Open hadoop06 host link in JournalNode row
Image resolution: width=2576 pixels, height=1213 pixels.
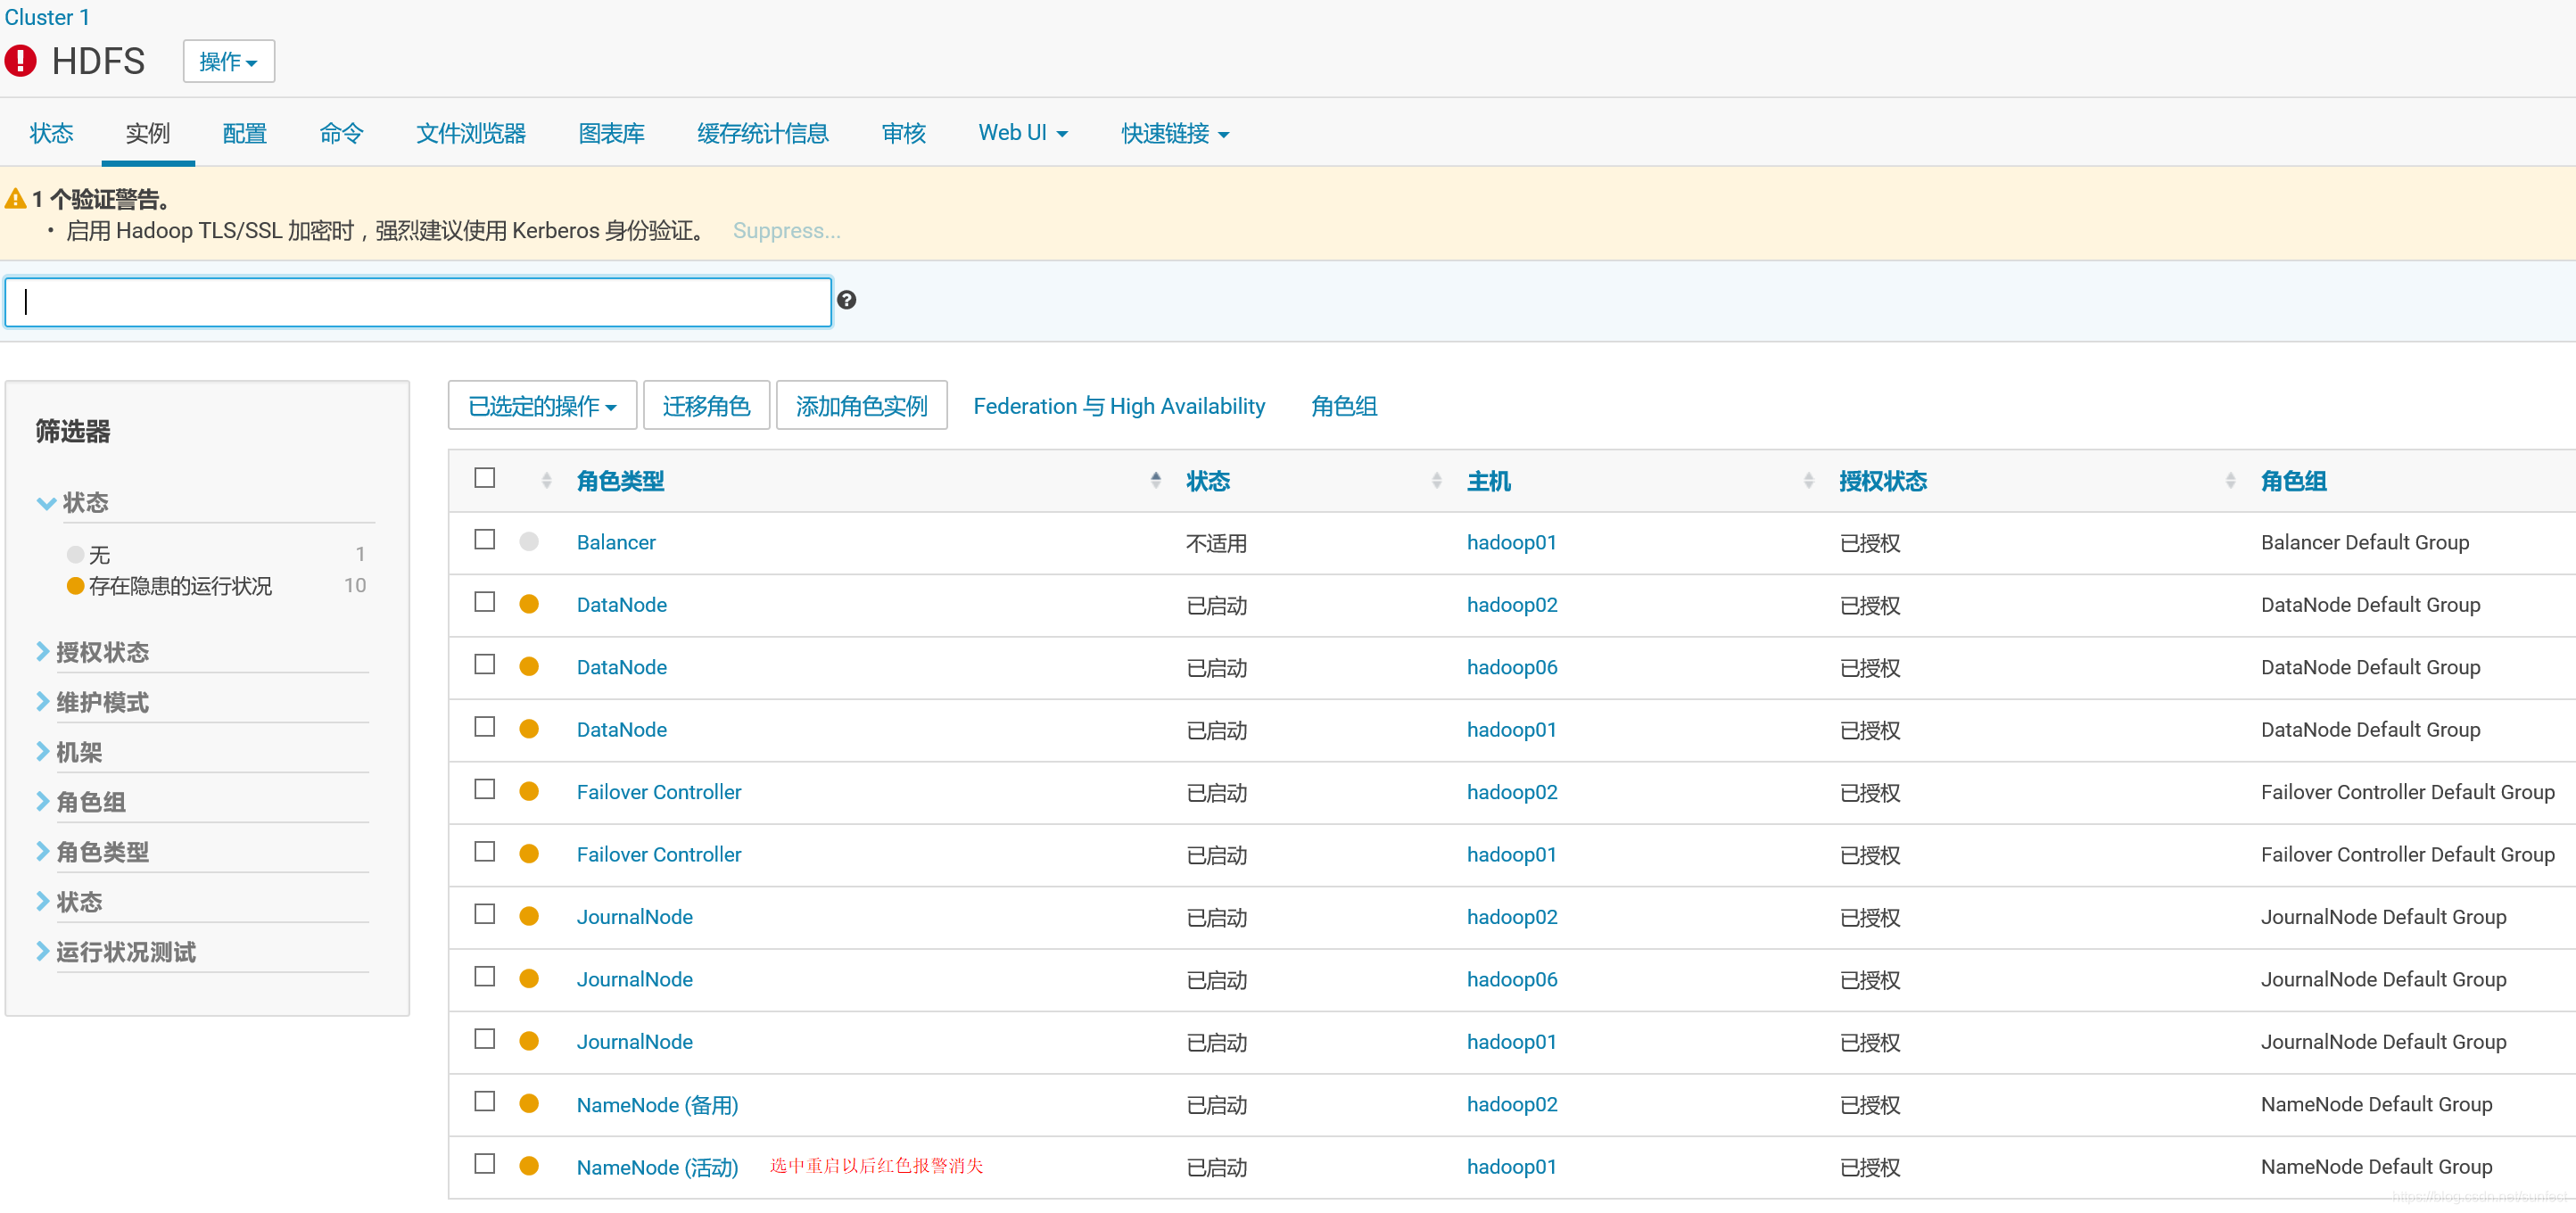click(x=1511, y=979)
